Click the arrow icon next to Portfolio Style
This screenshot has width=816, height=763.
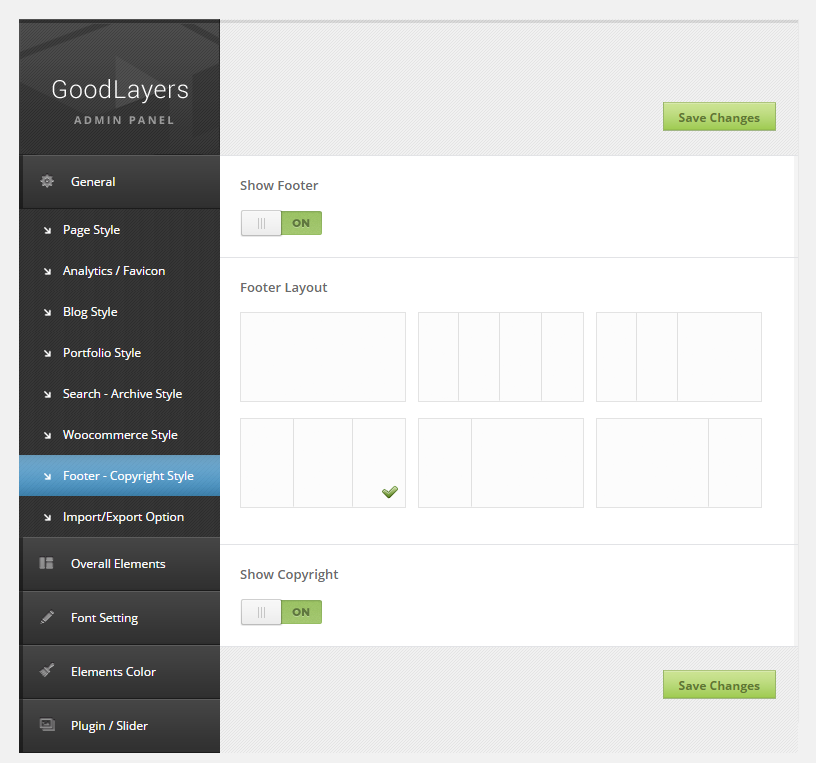(47, 353)
